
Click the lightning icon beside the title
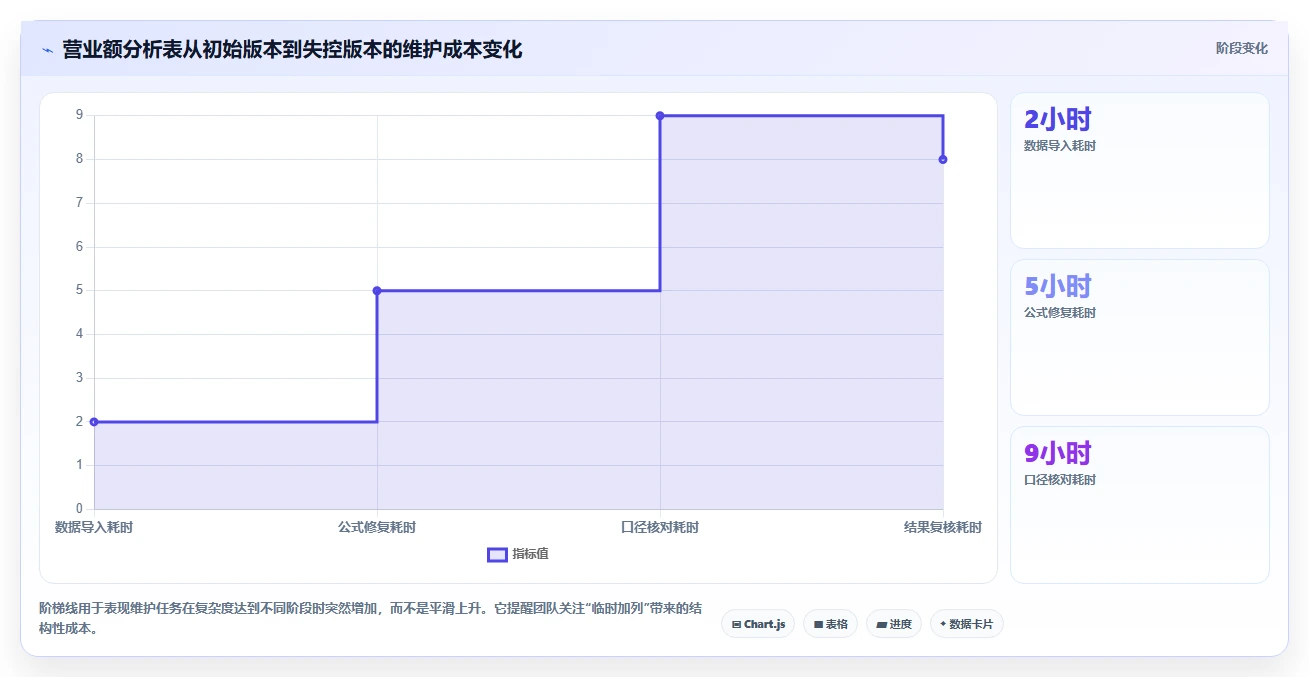point(47,49)
